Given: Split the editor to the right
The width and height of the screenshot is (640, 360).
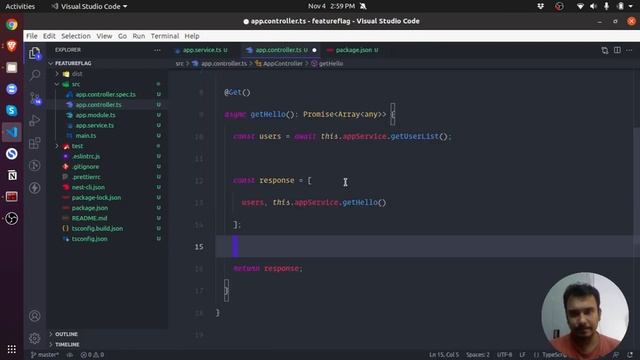Looking at the screenshot, I should 617,50.
